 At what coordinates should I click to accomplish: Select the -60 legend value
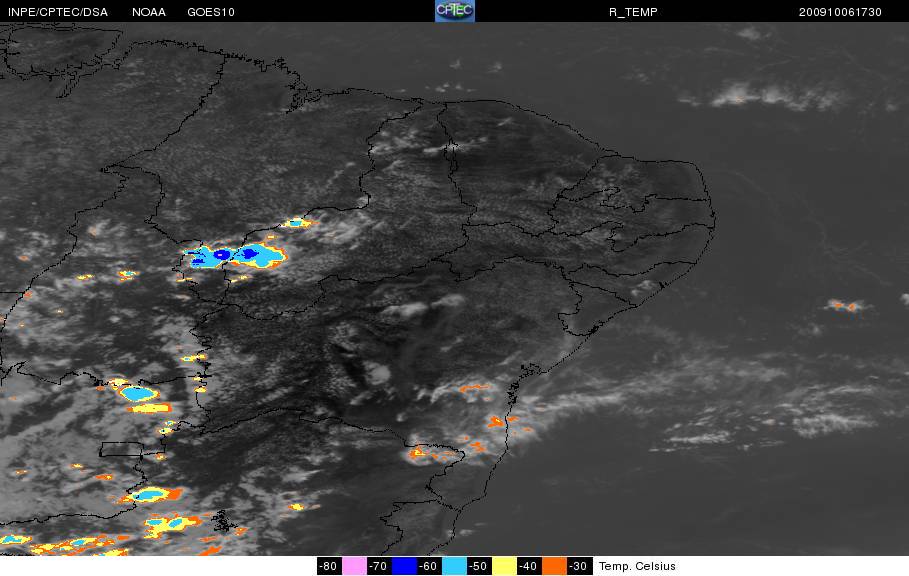tap(429, 566)
